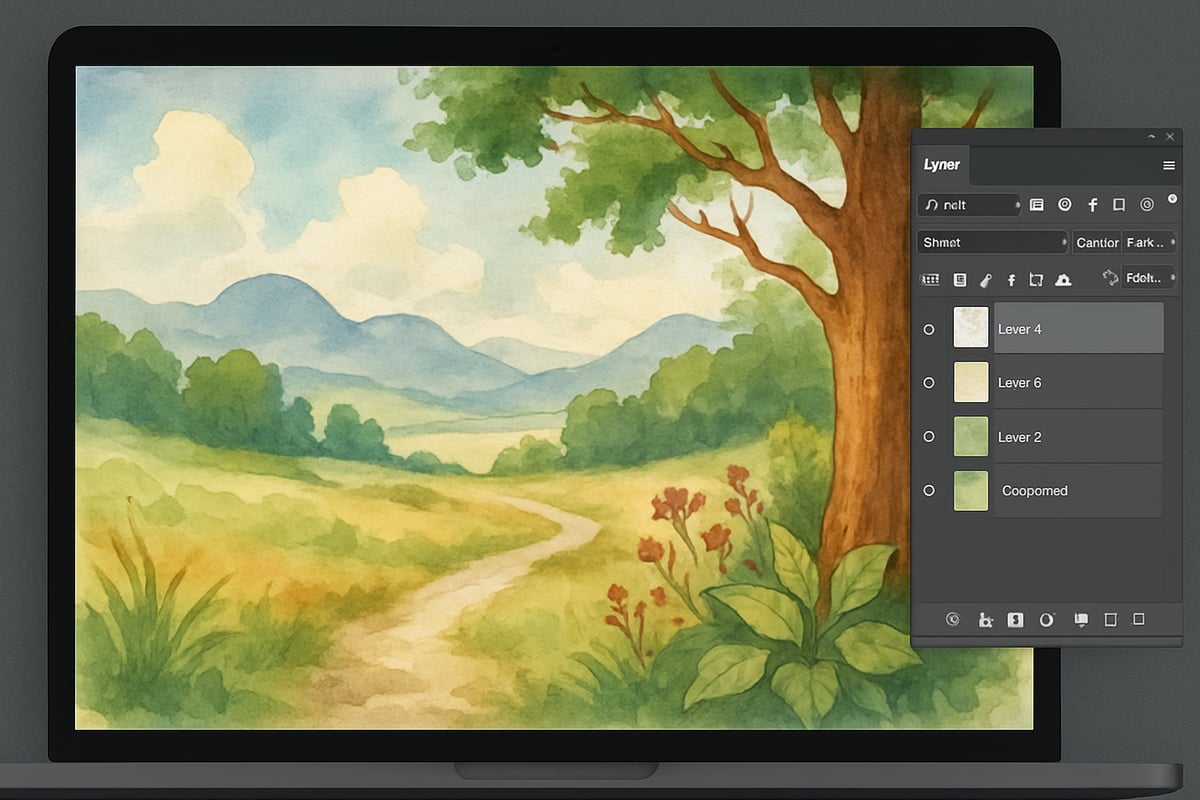
Task: Open the Fdelt dropdown
Action: click(x=1147, y=278)
